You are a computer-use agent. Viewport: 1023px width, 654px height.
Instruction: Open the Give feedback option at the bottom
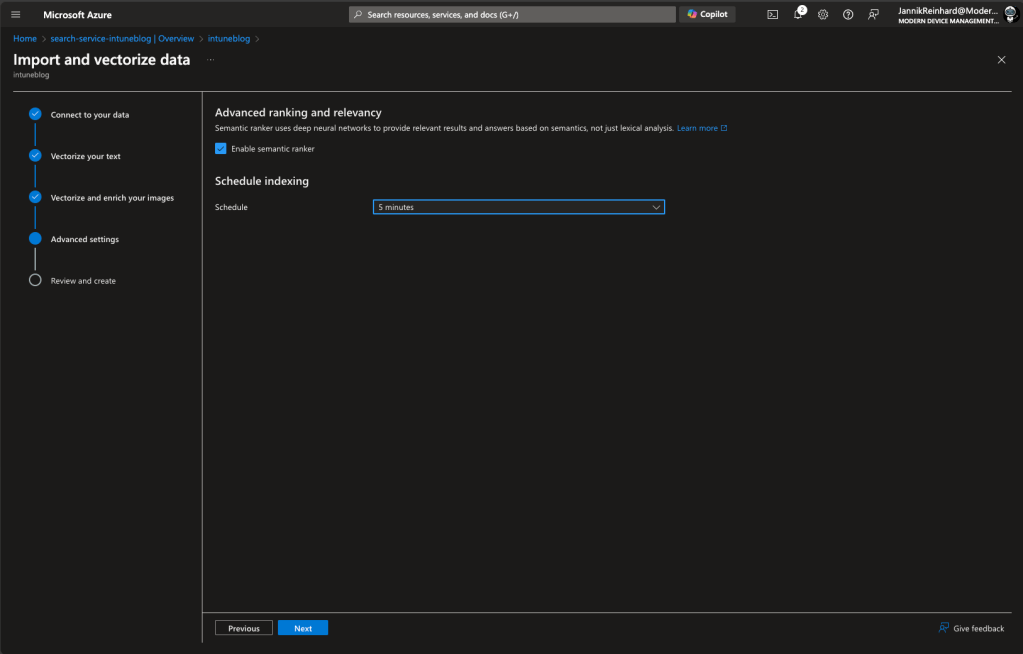click(x=971, y=627)
